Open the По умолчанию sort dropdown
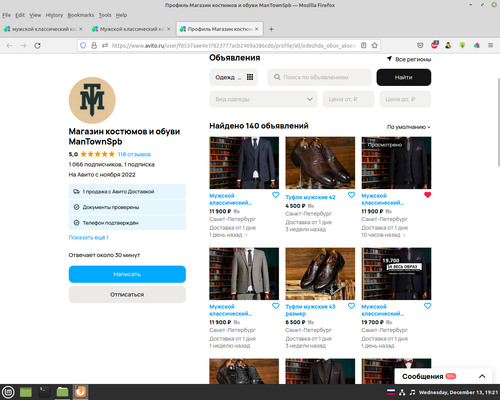Viewport: 500px width, 400px height. (x=408, y=127)
